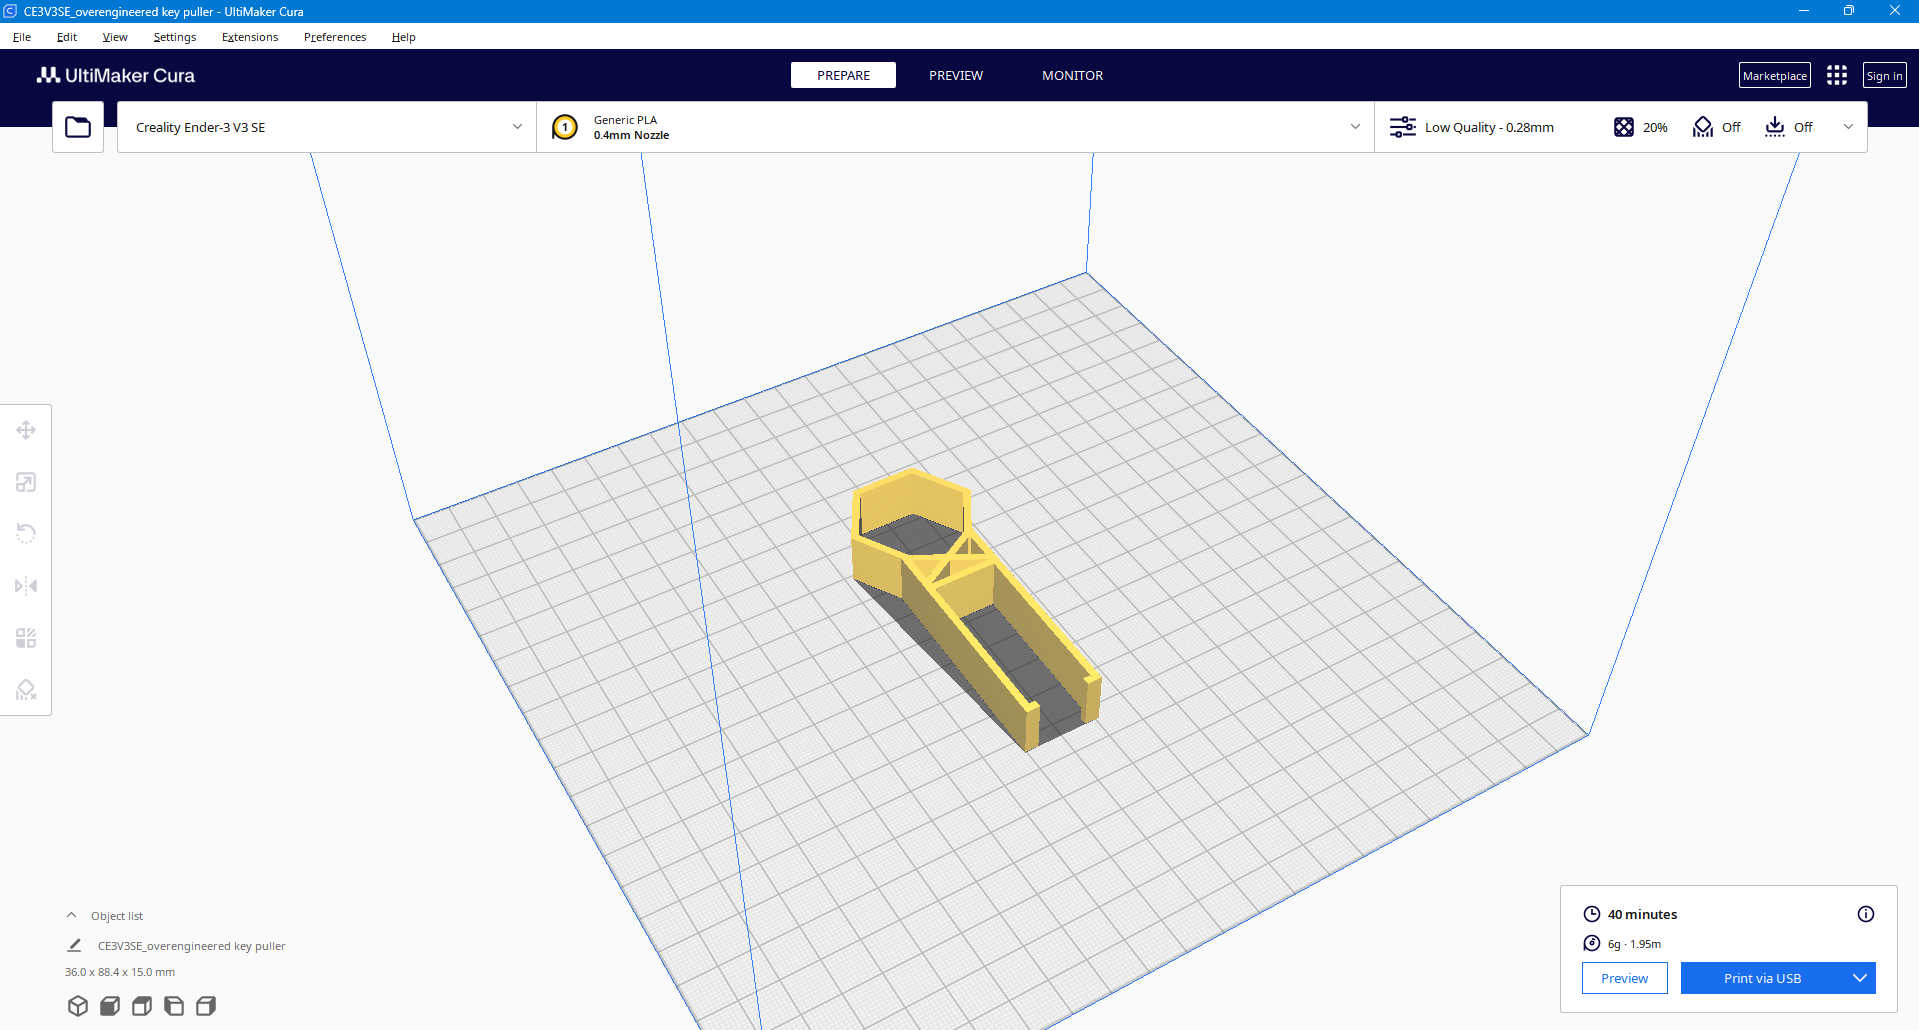Switch to the PREVIEW stage tab
Screen dimensions: 1919x1030
956,75
